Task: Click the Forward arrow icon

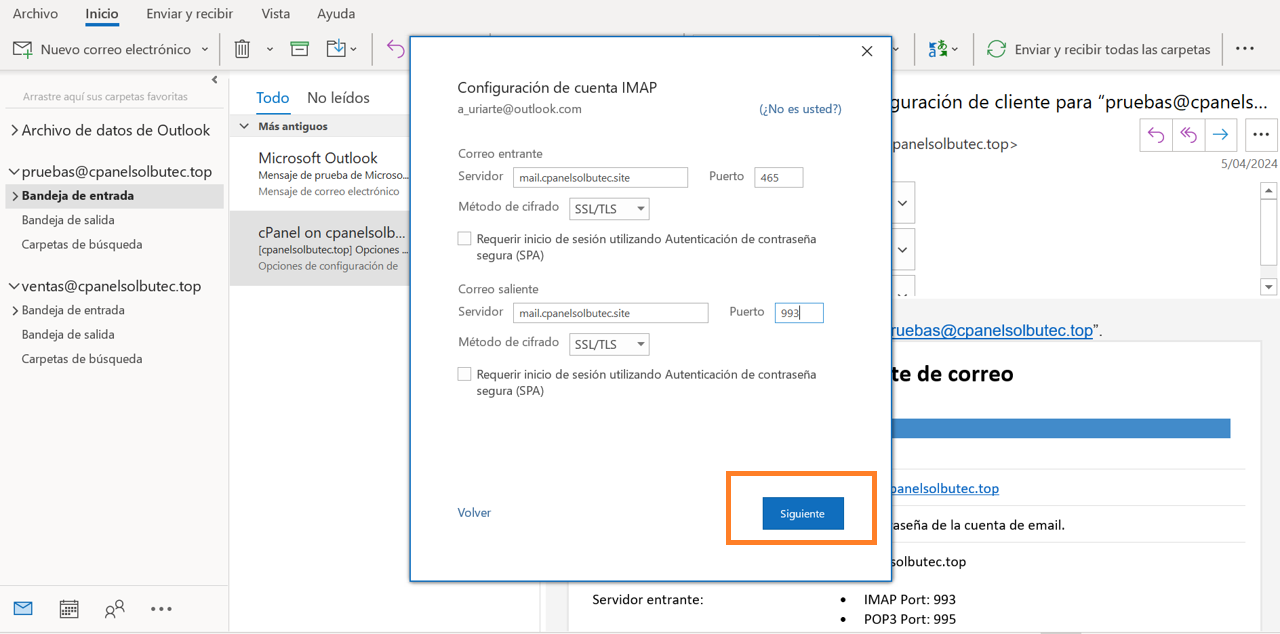Action: pos(1220,135)
